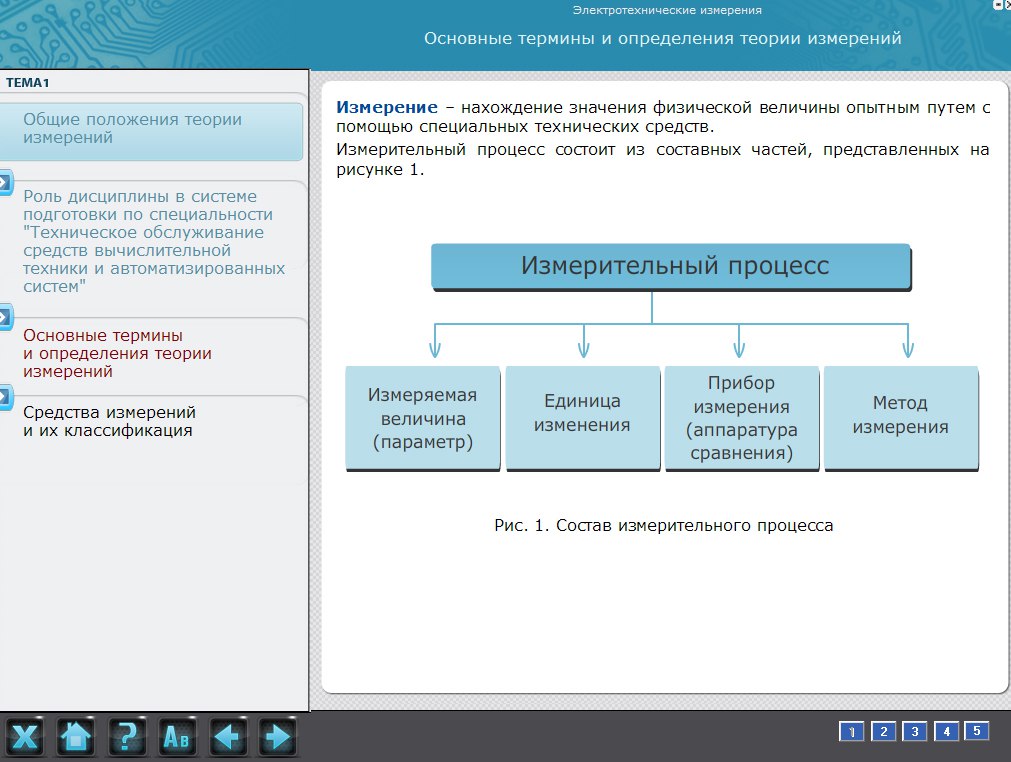Screen dimensions: 1011x762
Task: Click the 'Измерительный процесс' diagram header box
Action: point(671,267)
